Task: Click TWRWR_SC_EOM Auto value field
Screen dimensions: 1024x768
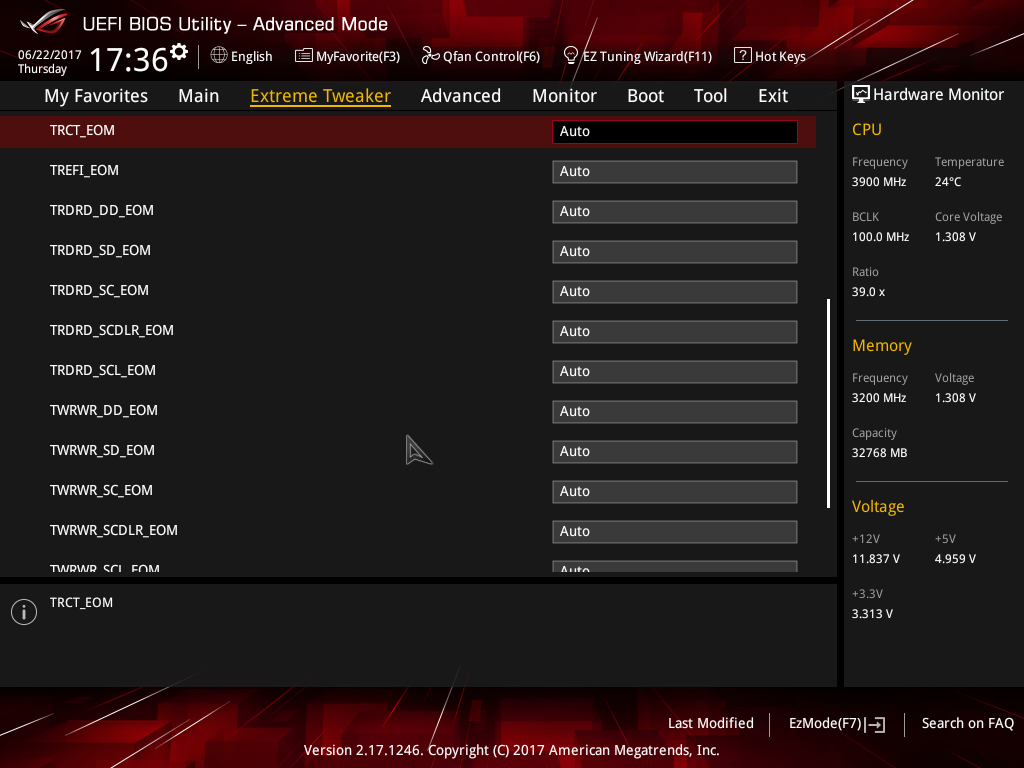Action: (675, 492)
